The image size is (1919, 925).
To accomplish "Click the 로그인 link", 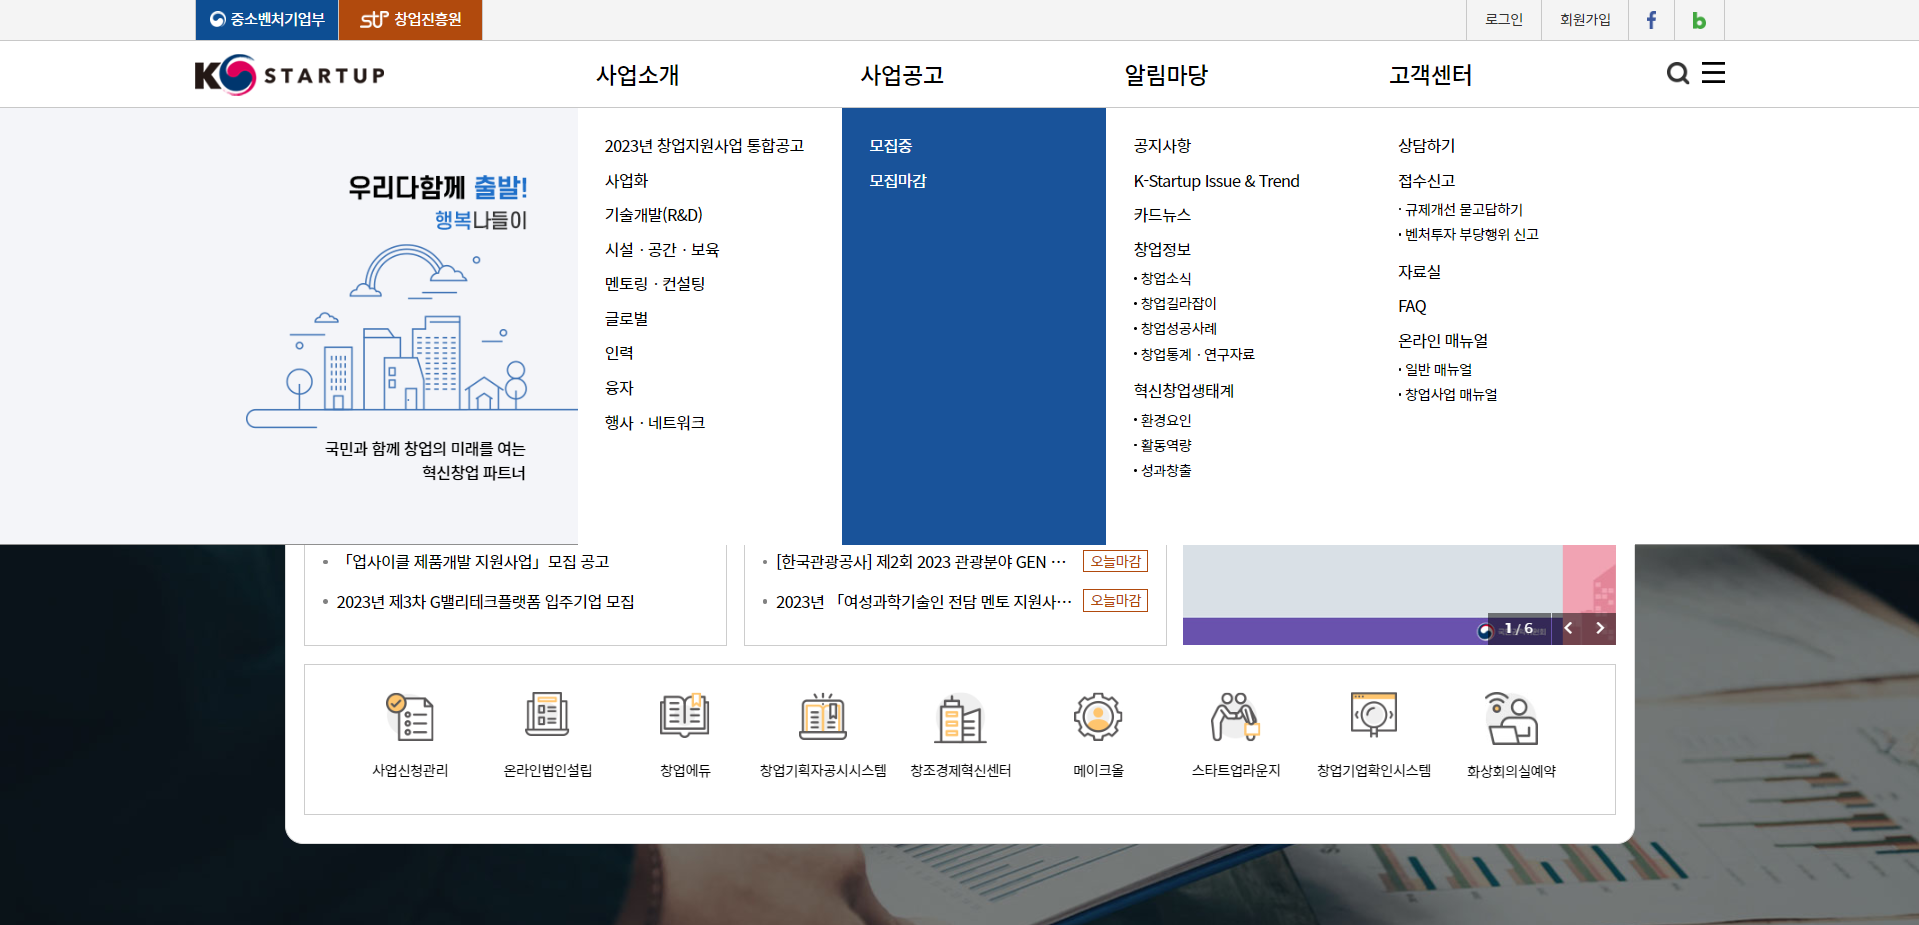I will click(x=1504, y=20).
